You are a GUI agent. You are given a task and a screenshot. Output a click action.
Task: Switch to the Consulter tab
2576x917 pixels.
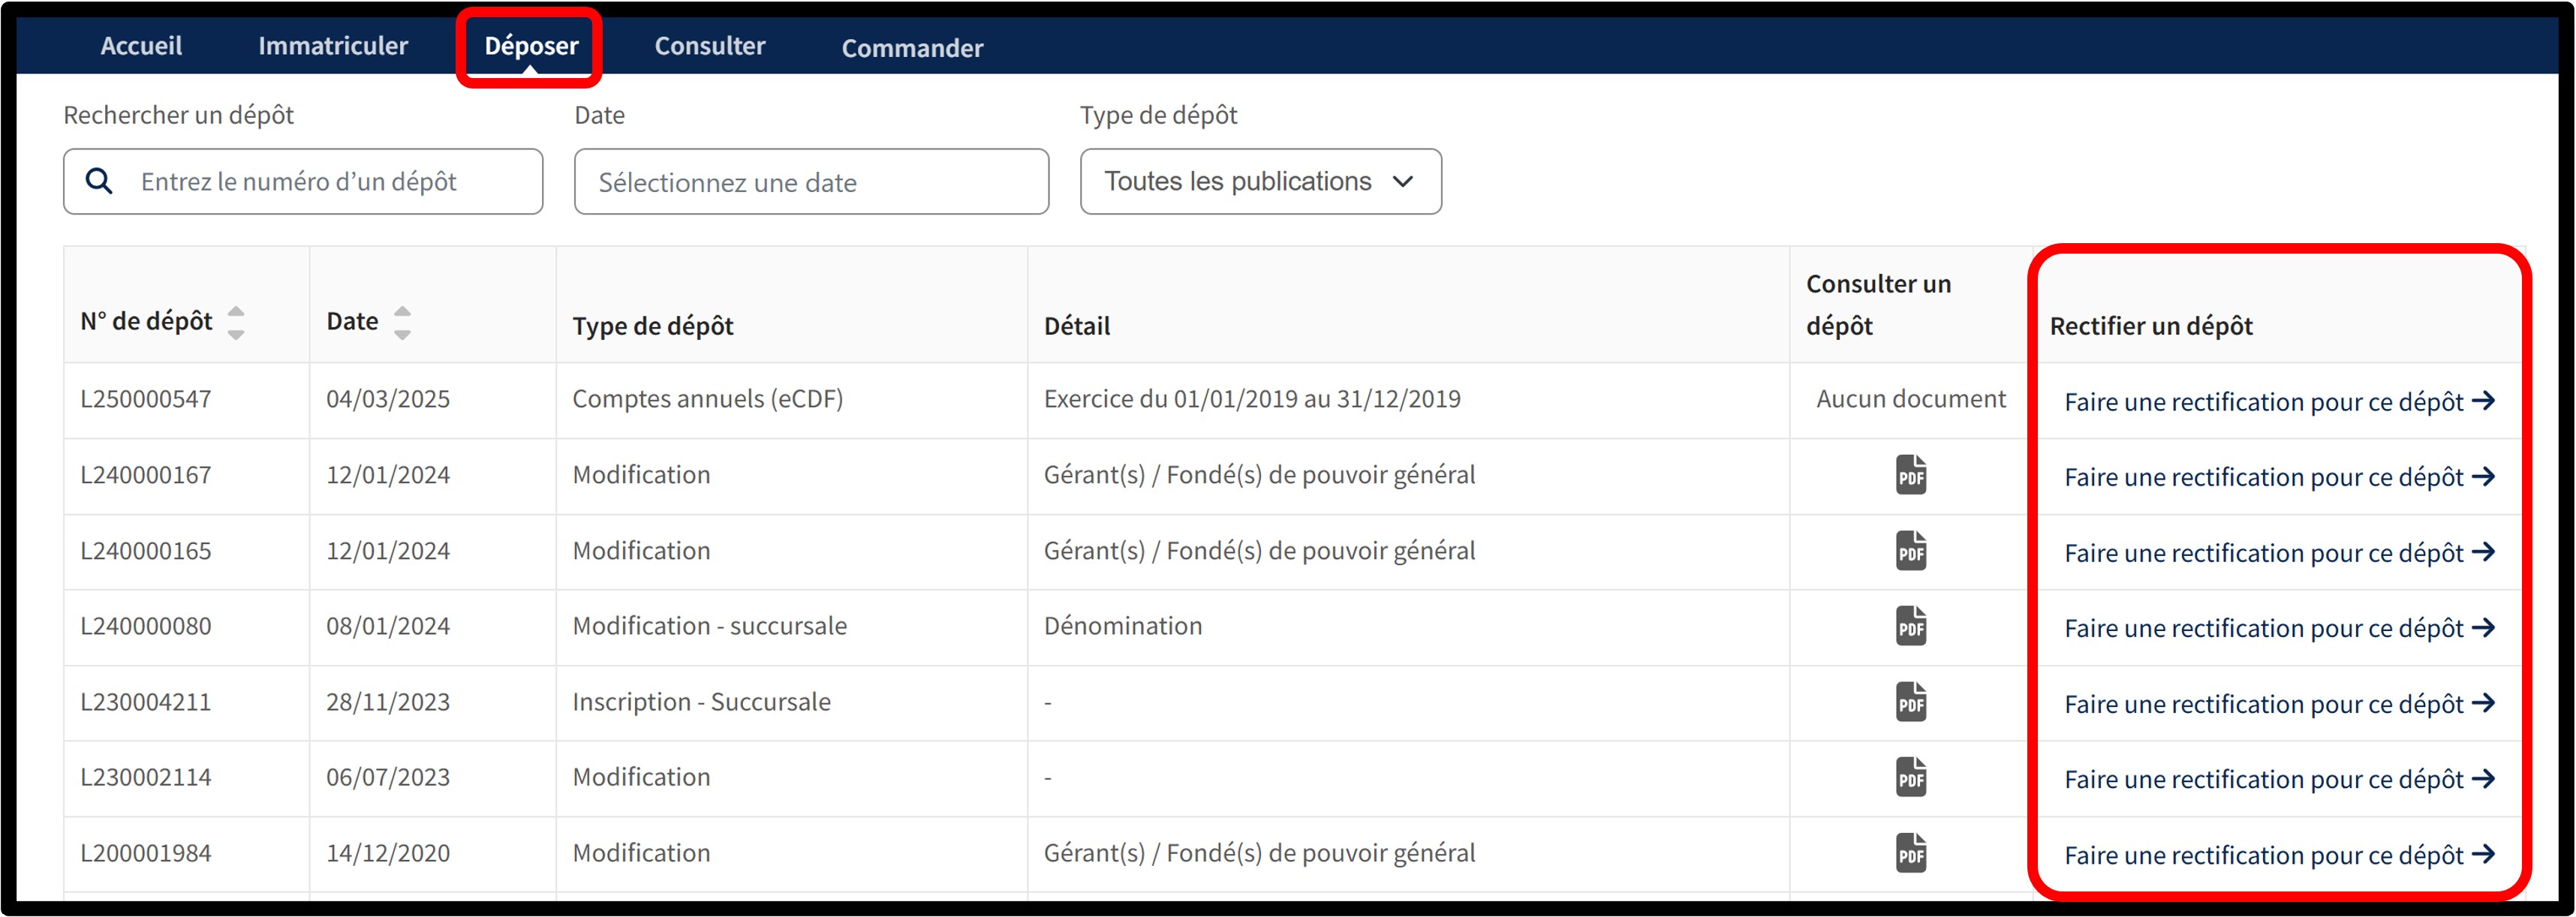709,46
